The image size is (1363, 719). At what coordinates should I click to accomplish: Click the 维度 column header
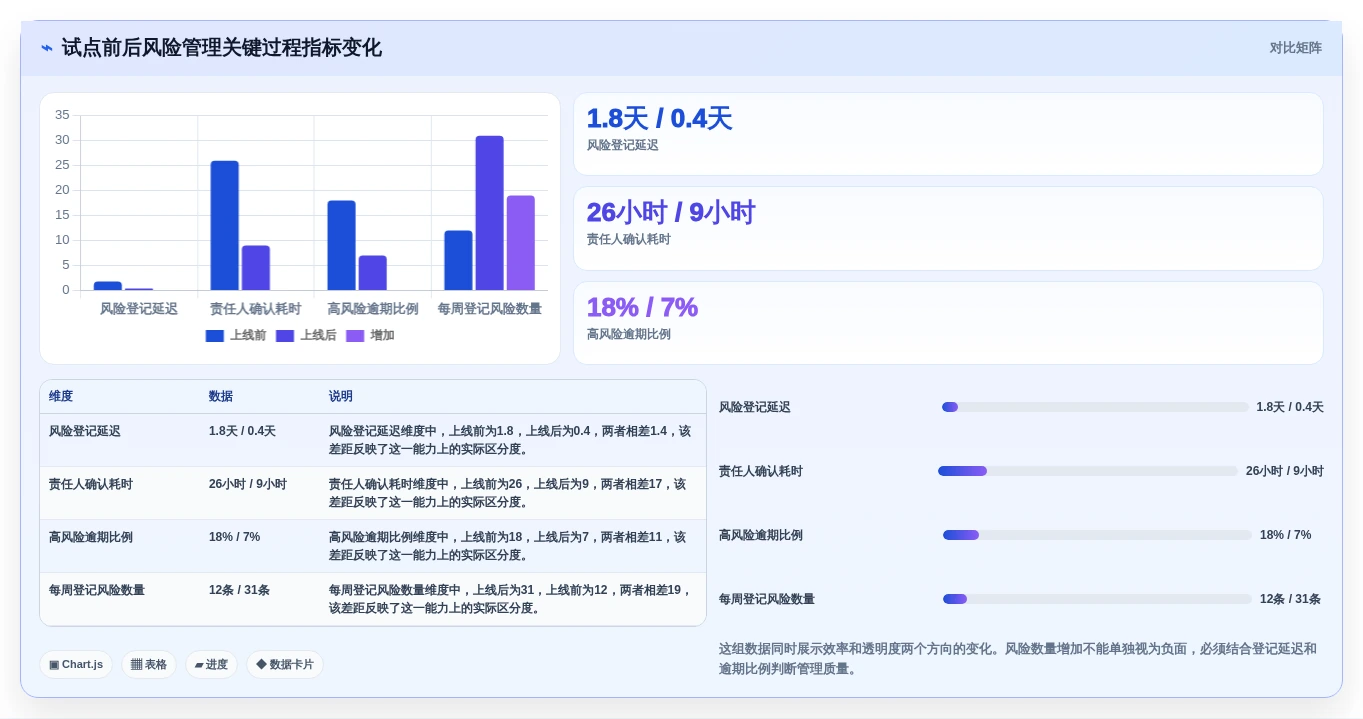61,397
